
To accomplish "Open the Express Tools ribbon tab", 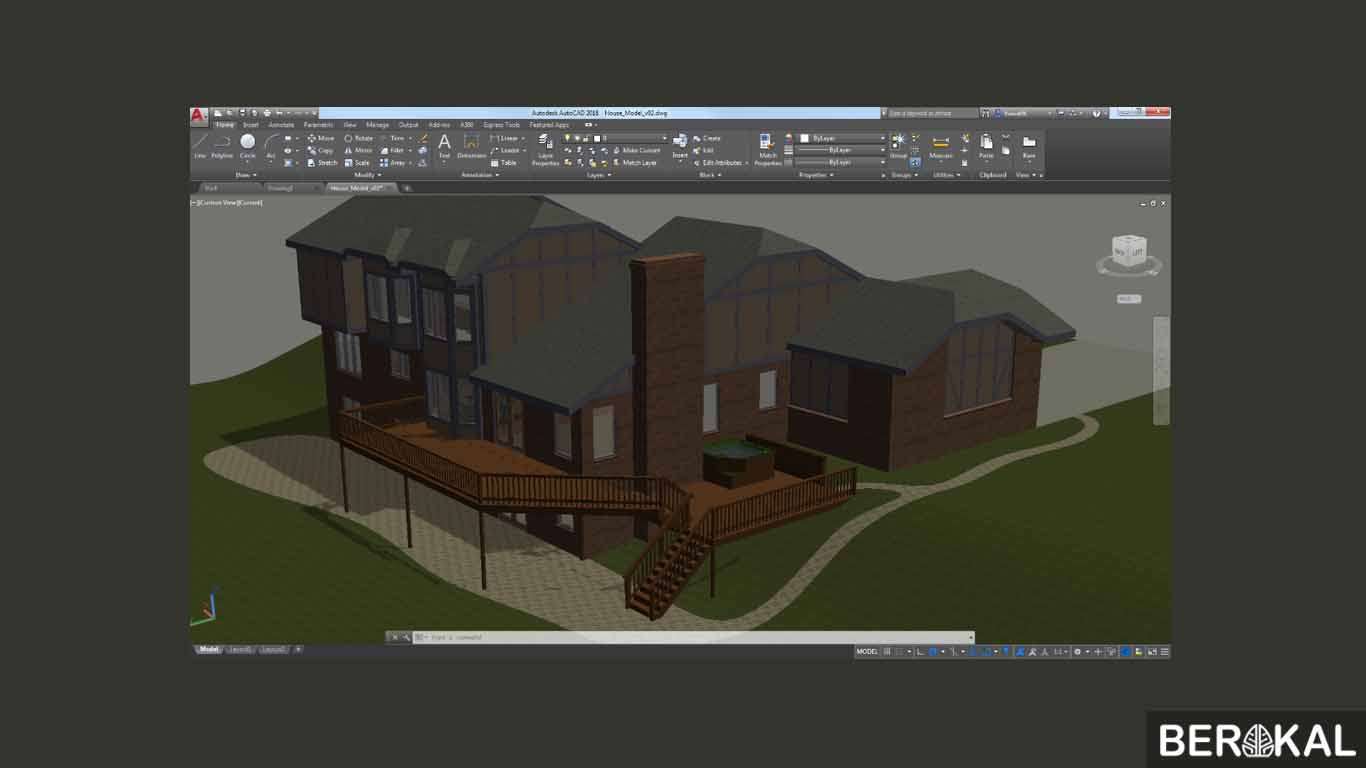I will pyautogui.click(x=500, y=124).
